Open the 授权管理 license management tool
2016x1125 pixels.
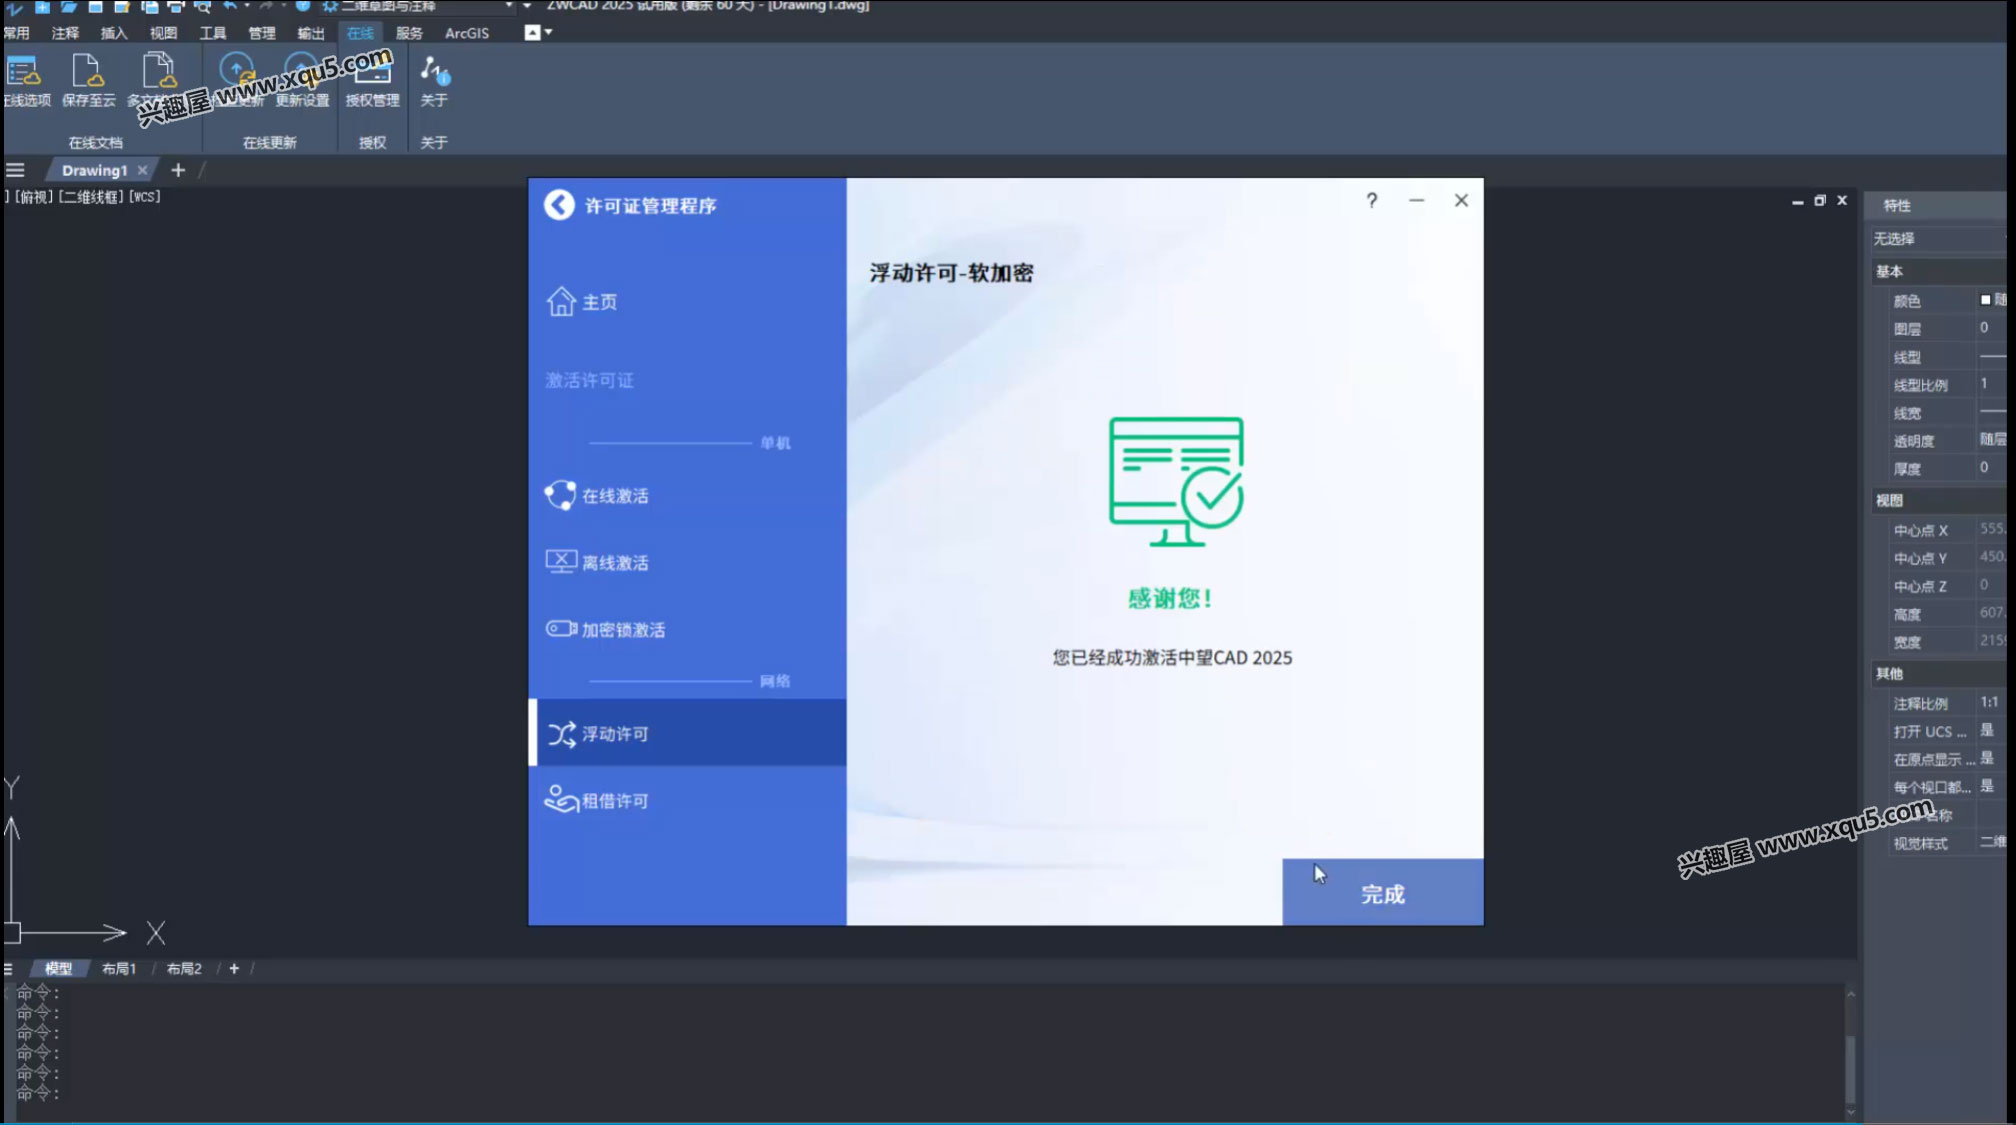pyautogui.click(x=372, y=80)
